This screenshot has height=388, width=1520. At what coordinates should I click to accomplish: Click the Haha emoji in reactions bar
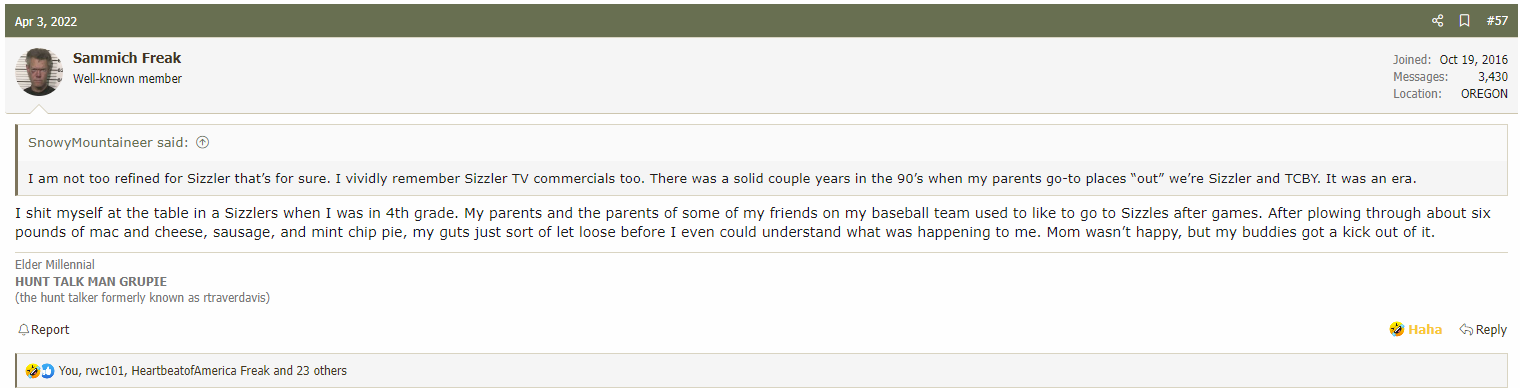coord(33,370)
